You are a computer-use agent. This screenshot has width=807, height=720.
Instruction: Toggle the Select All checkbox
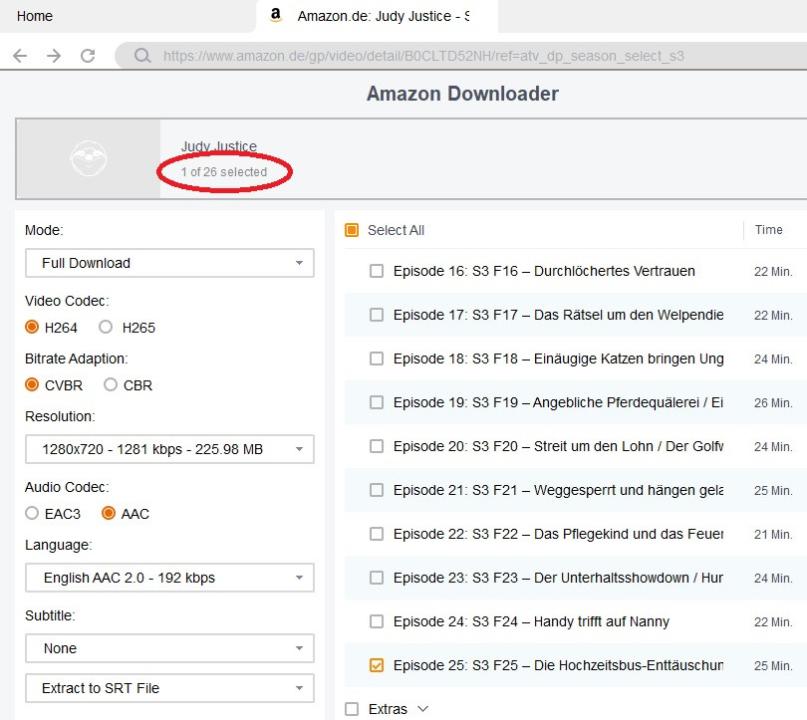352,230
